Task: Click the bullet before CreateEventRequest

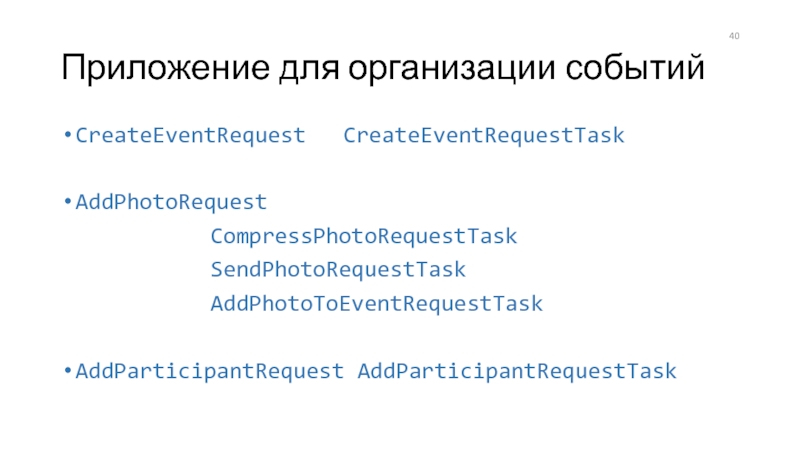Action: click(67, 135)
